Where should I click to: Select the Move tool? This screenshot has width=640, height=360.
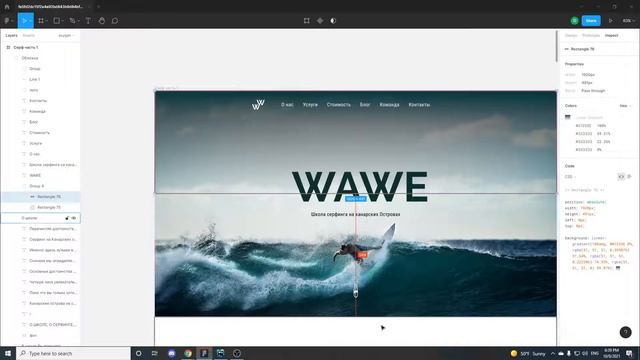(24, 20)
